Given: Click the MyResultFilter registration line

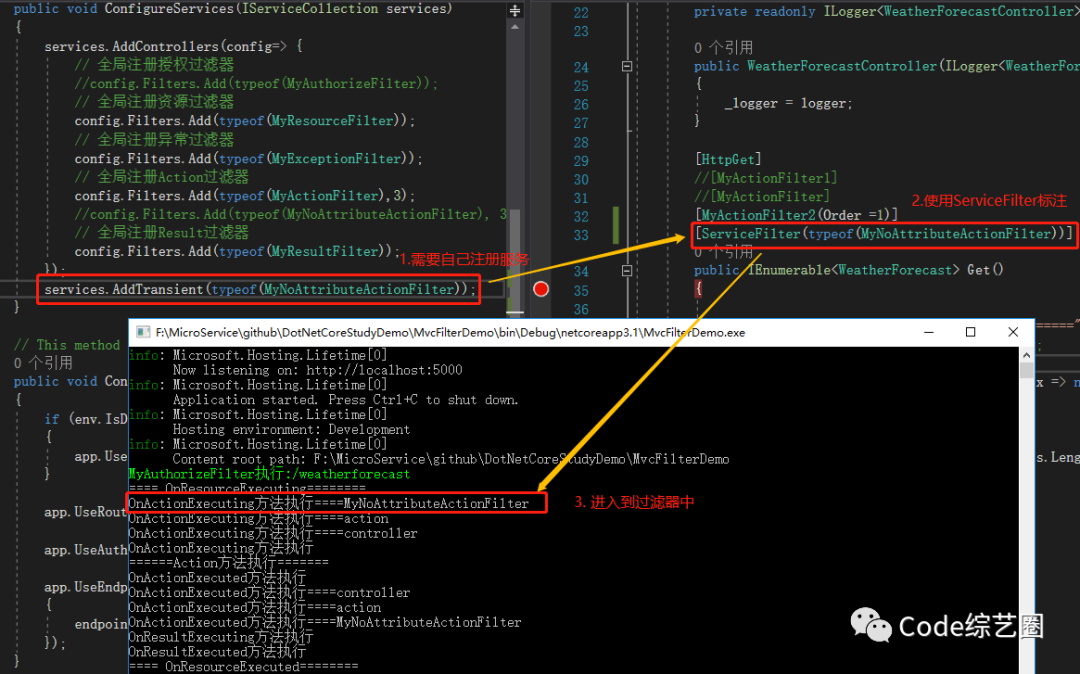Looking at the screenshot, I should coord(238,251).
